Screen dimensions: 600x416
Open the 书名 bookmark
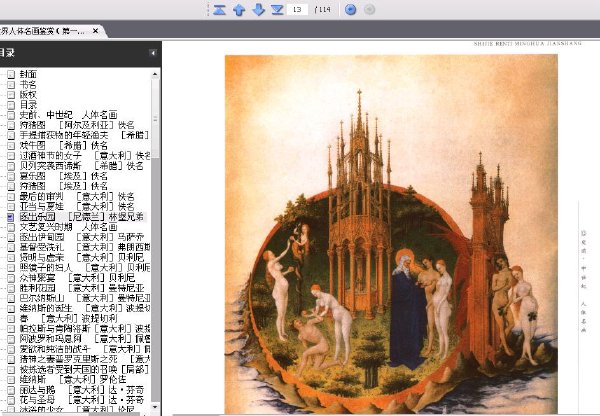coord(28,84)
